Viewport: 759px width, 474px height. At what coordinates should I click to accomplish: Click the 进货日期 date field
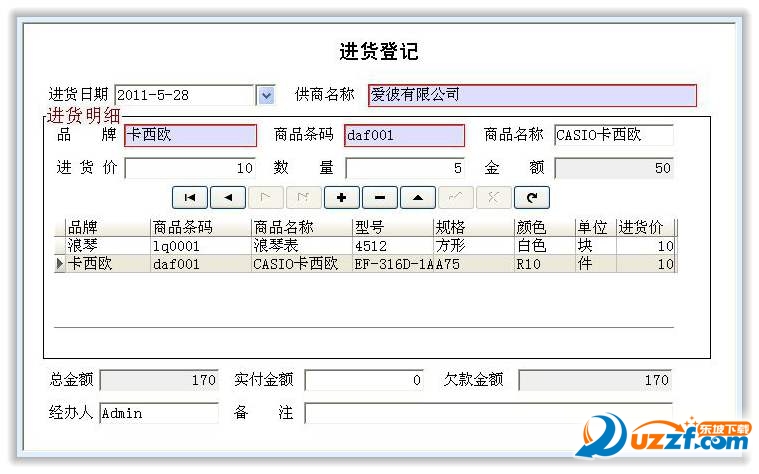[184, 95]
